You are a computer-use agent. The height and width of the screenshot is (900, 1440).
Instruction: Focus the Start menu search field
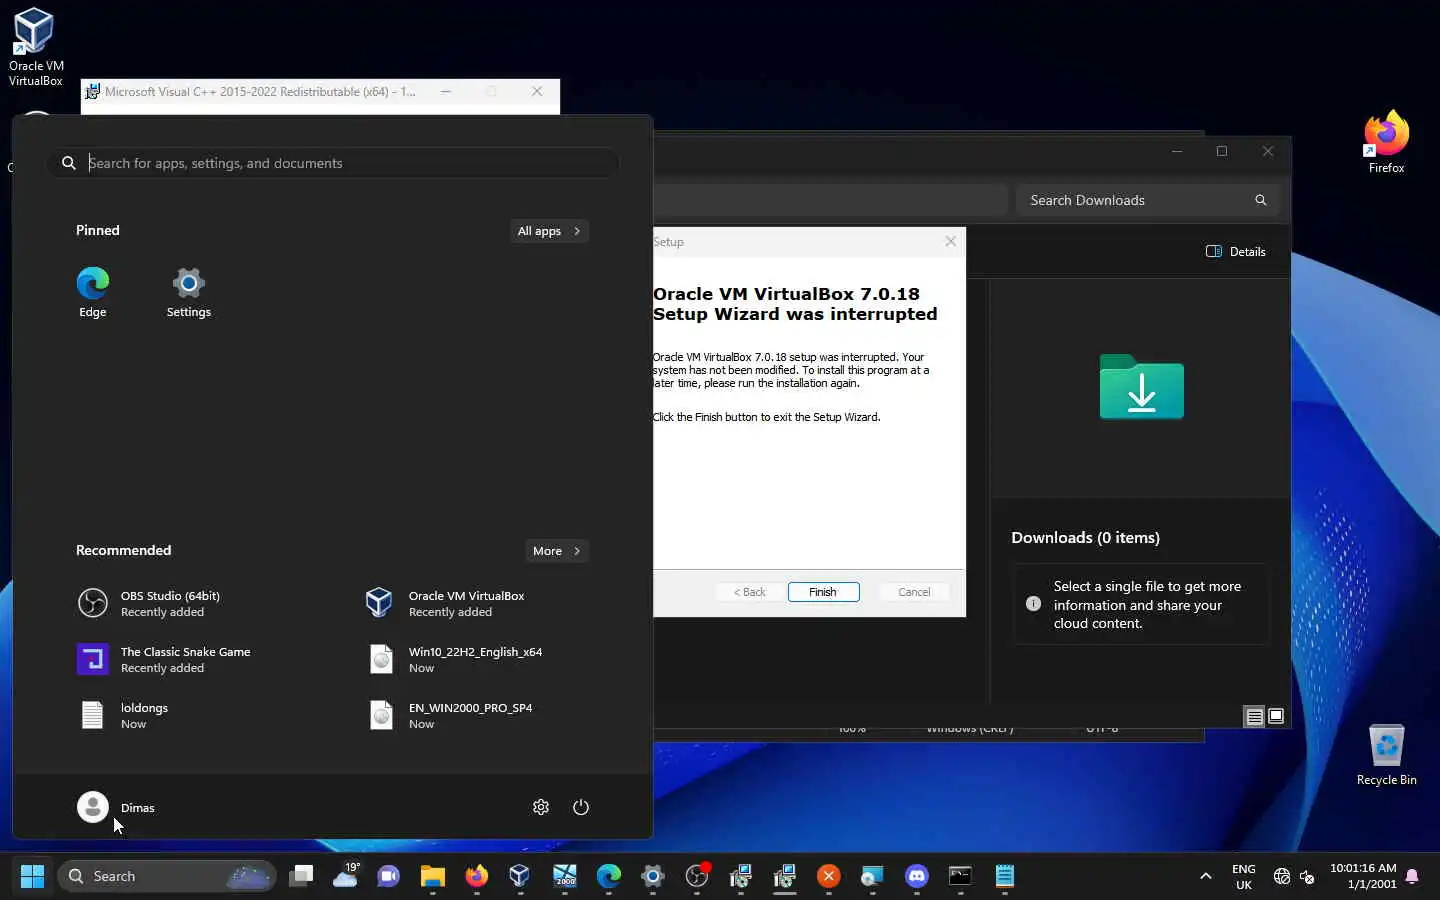coord(332,163)
